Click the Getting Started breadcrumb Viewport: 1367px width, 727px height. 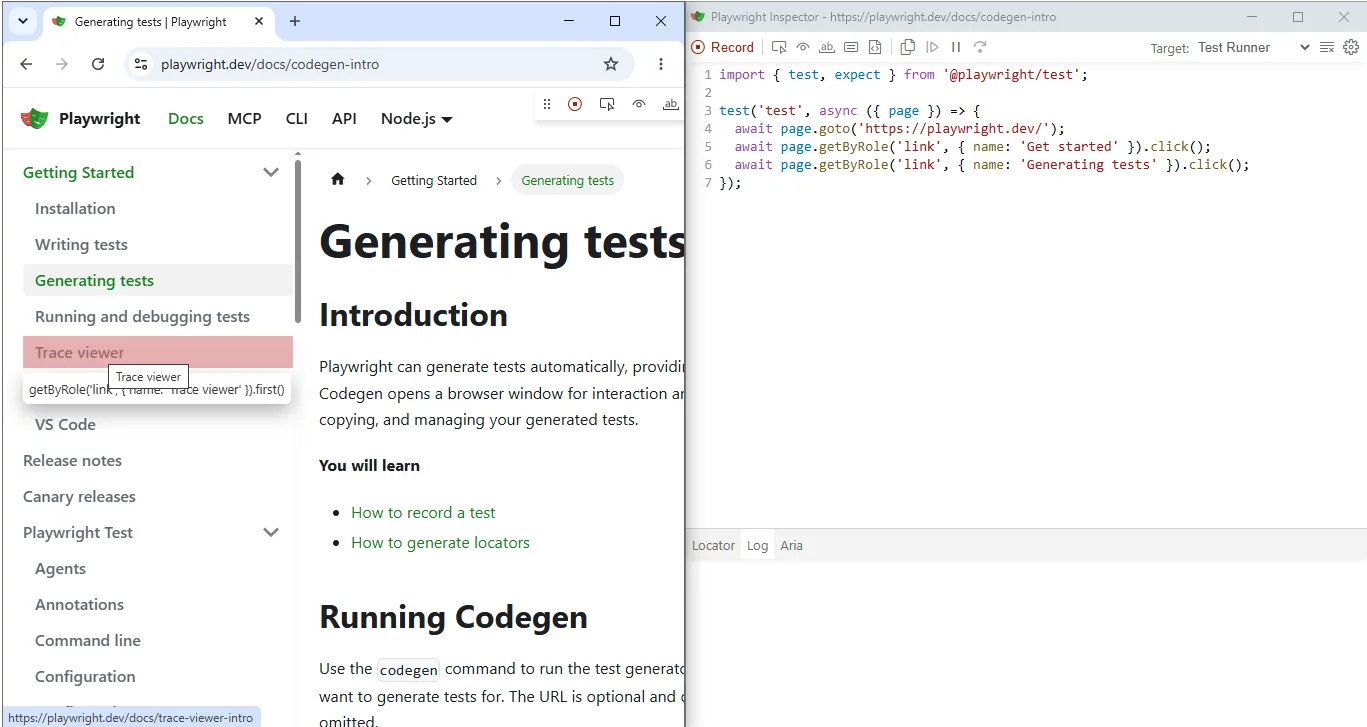tap(434, 181)
